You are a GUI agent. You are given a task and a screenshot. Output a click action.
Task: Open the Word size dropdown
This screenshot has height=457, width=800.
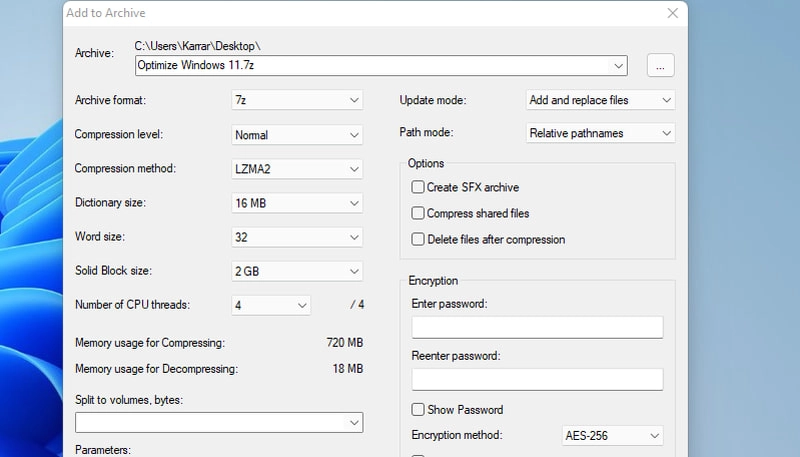(296, 237)
